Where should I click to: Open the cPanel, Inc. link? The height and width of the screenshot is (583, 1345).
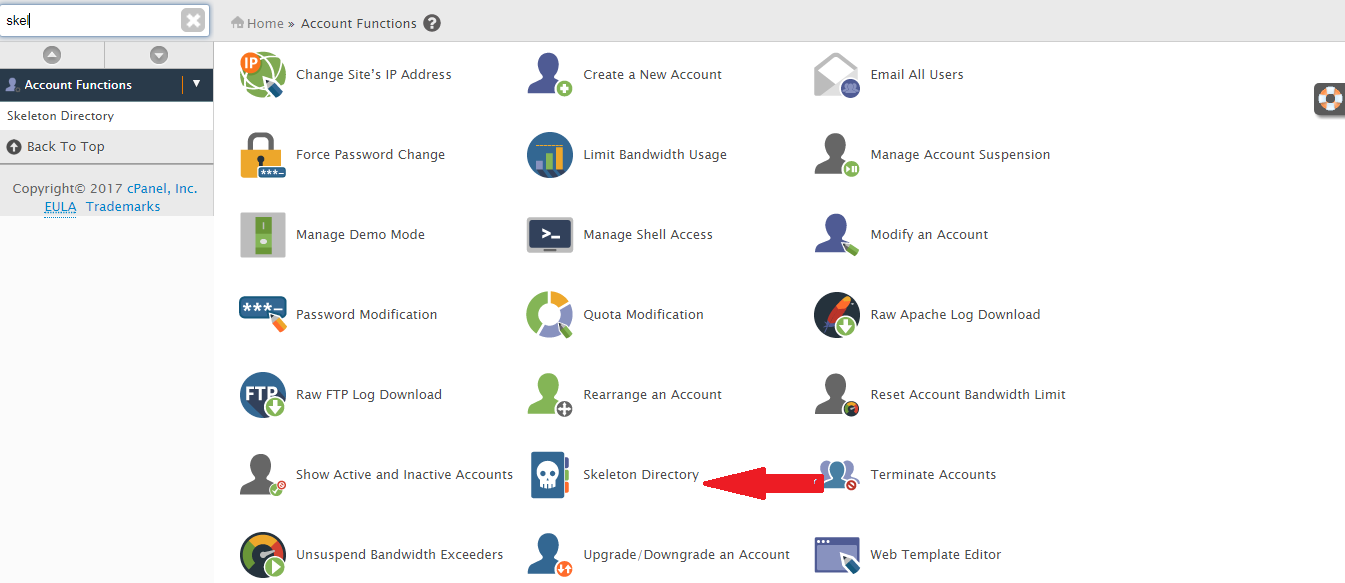point(162,188)
